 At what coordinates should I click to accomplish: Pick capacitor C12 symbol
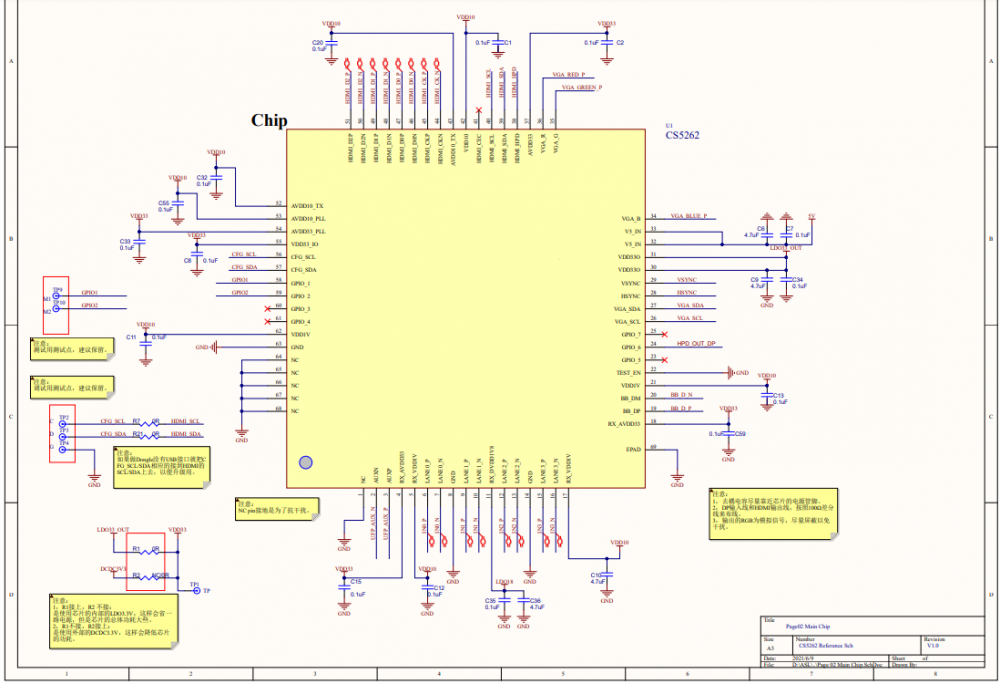(x=427, y=587)
